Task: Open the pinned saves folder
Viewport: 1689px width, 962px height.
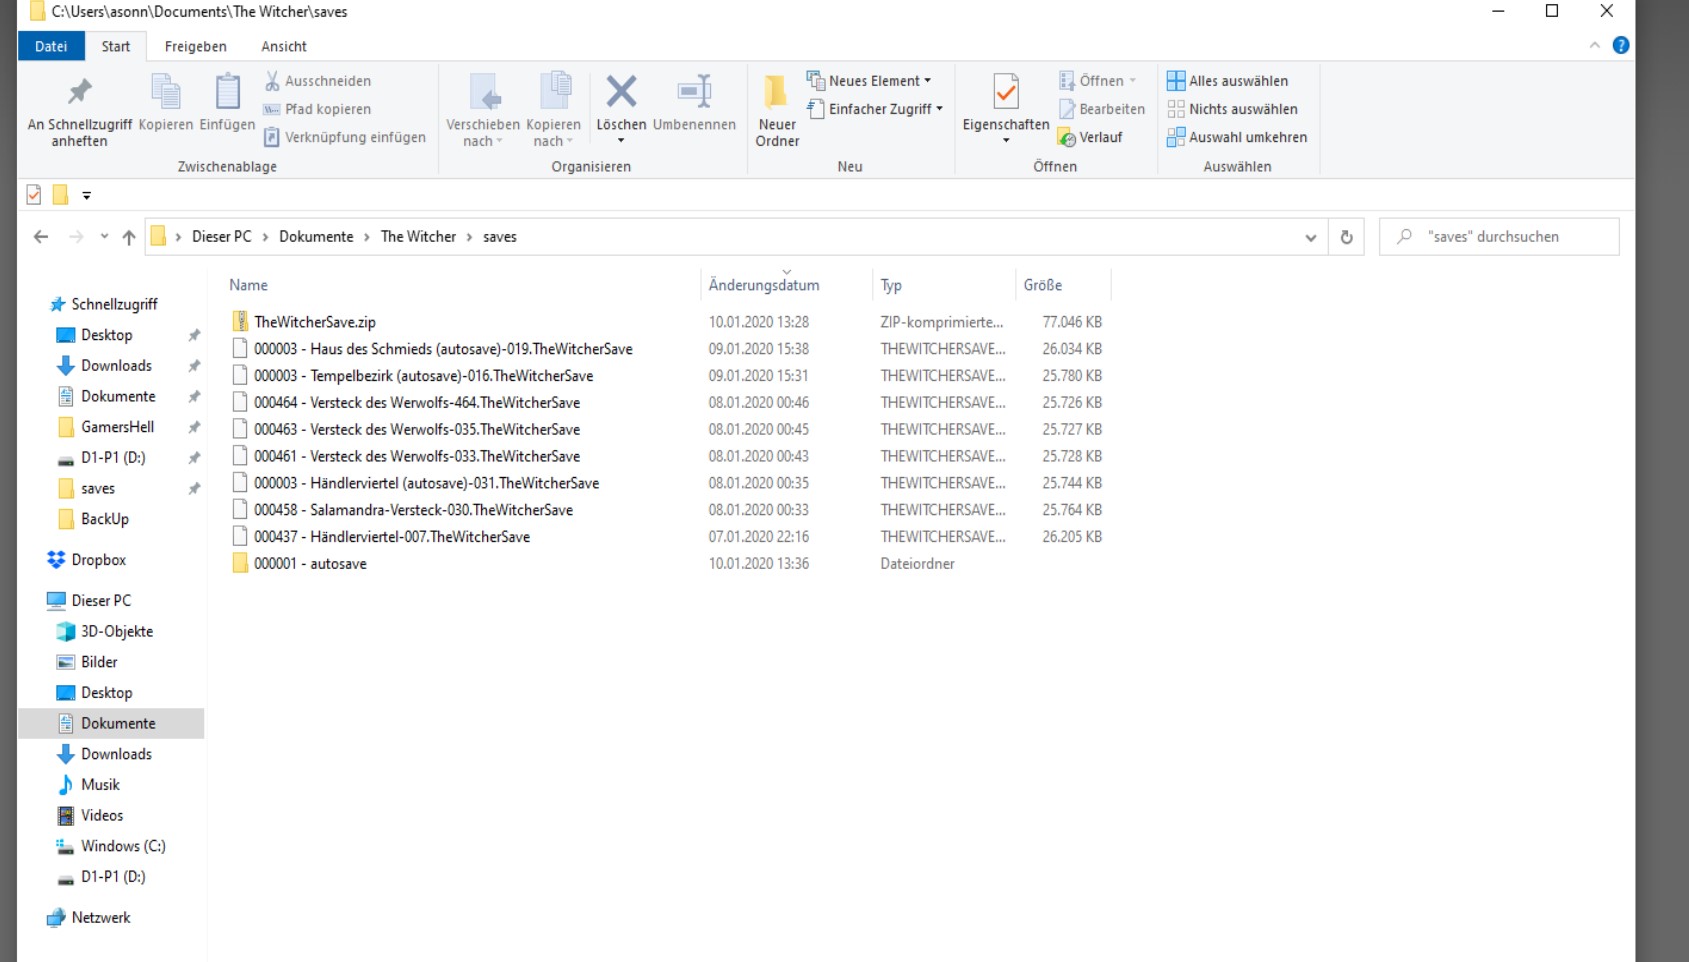Action: [98, 489]
